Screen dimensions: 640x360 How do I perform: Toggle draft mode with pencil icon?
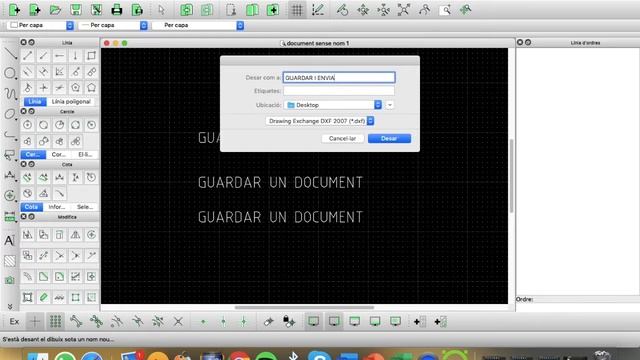pos(318,10)
